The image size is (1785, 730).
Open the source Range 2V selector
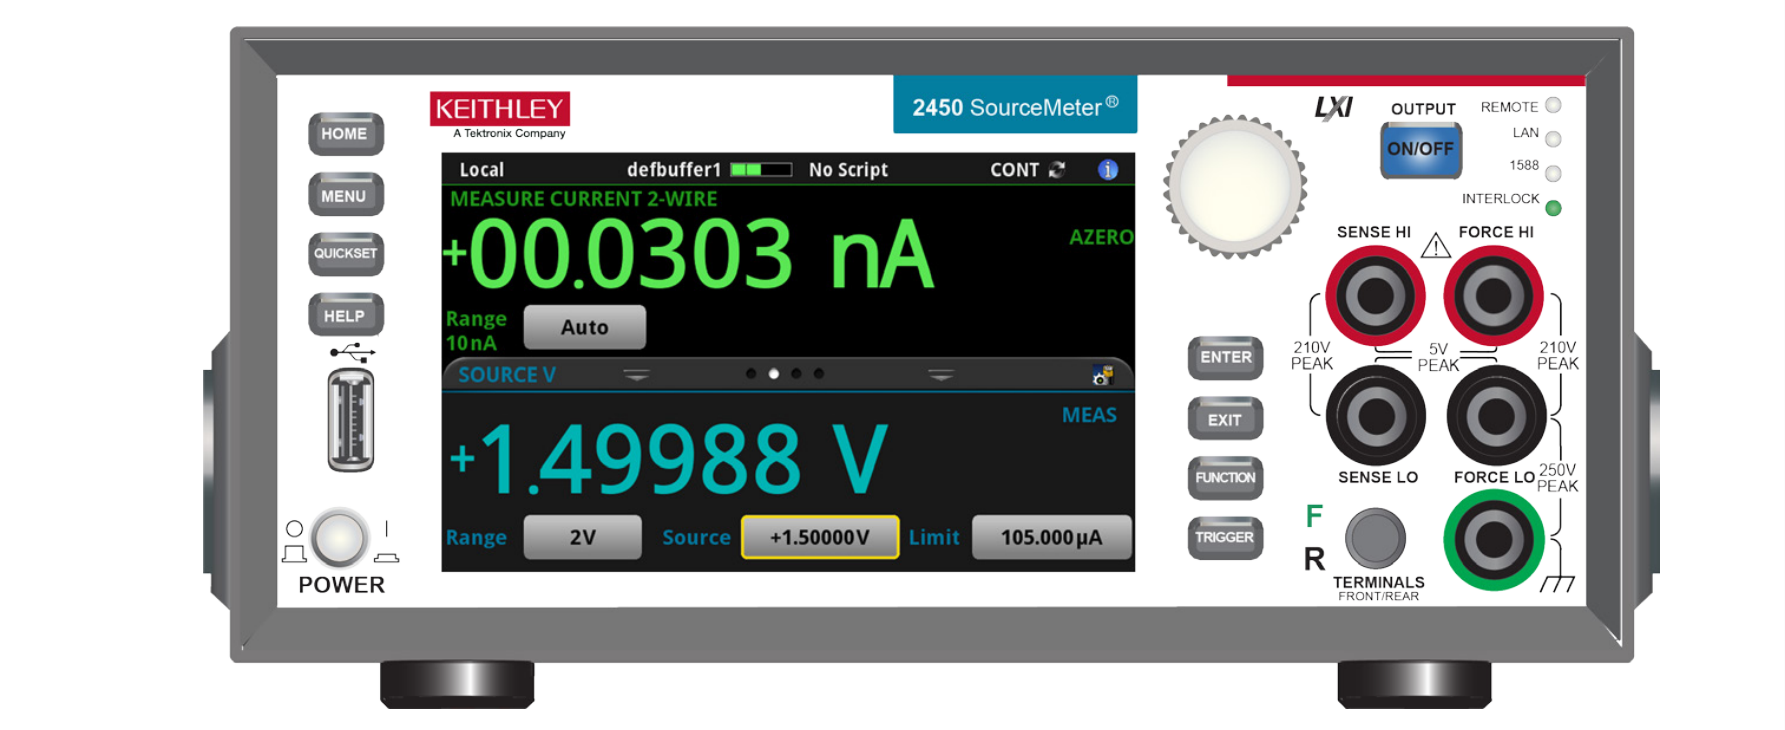tap(582, 537)
